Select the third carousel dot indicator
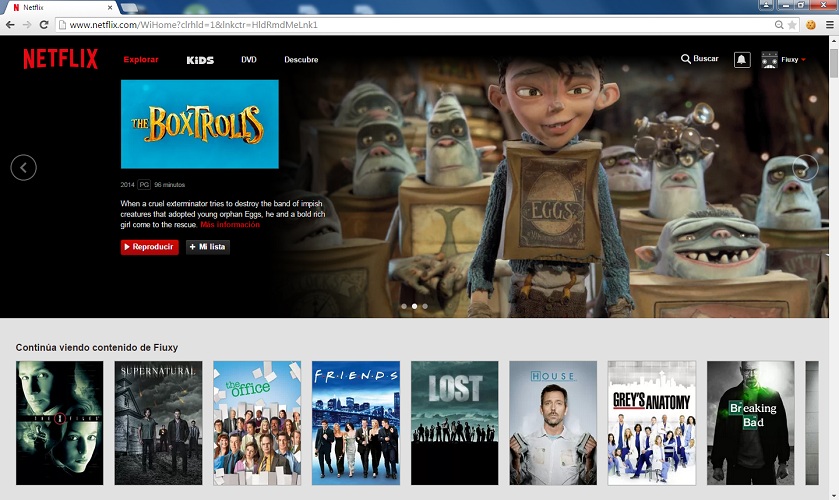839x500 pixels. (425, 306)
